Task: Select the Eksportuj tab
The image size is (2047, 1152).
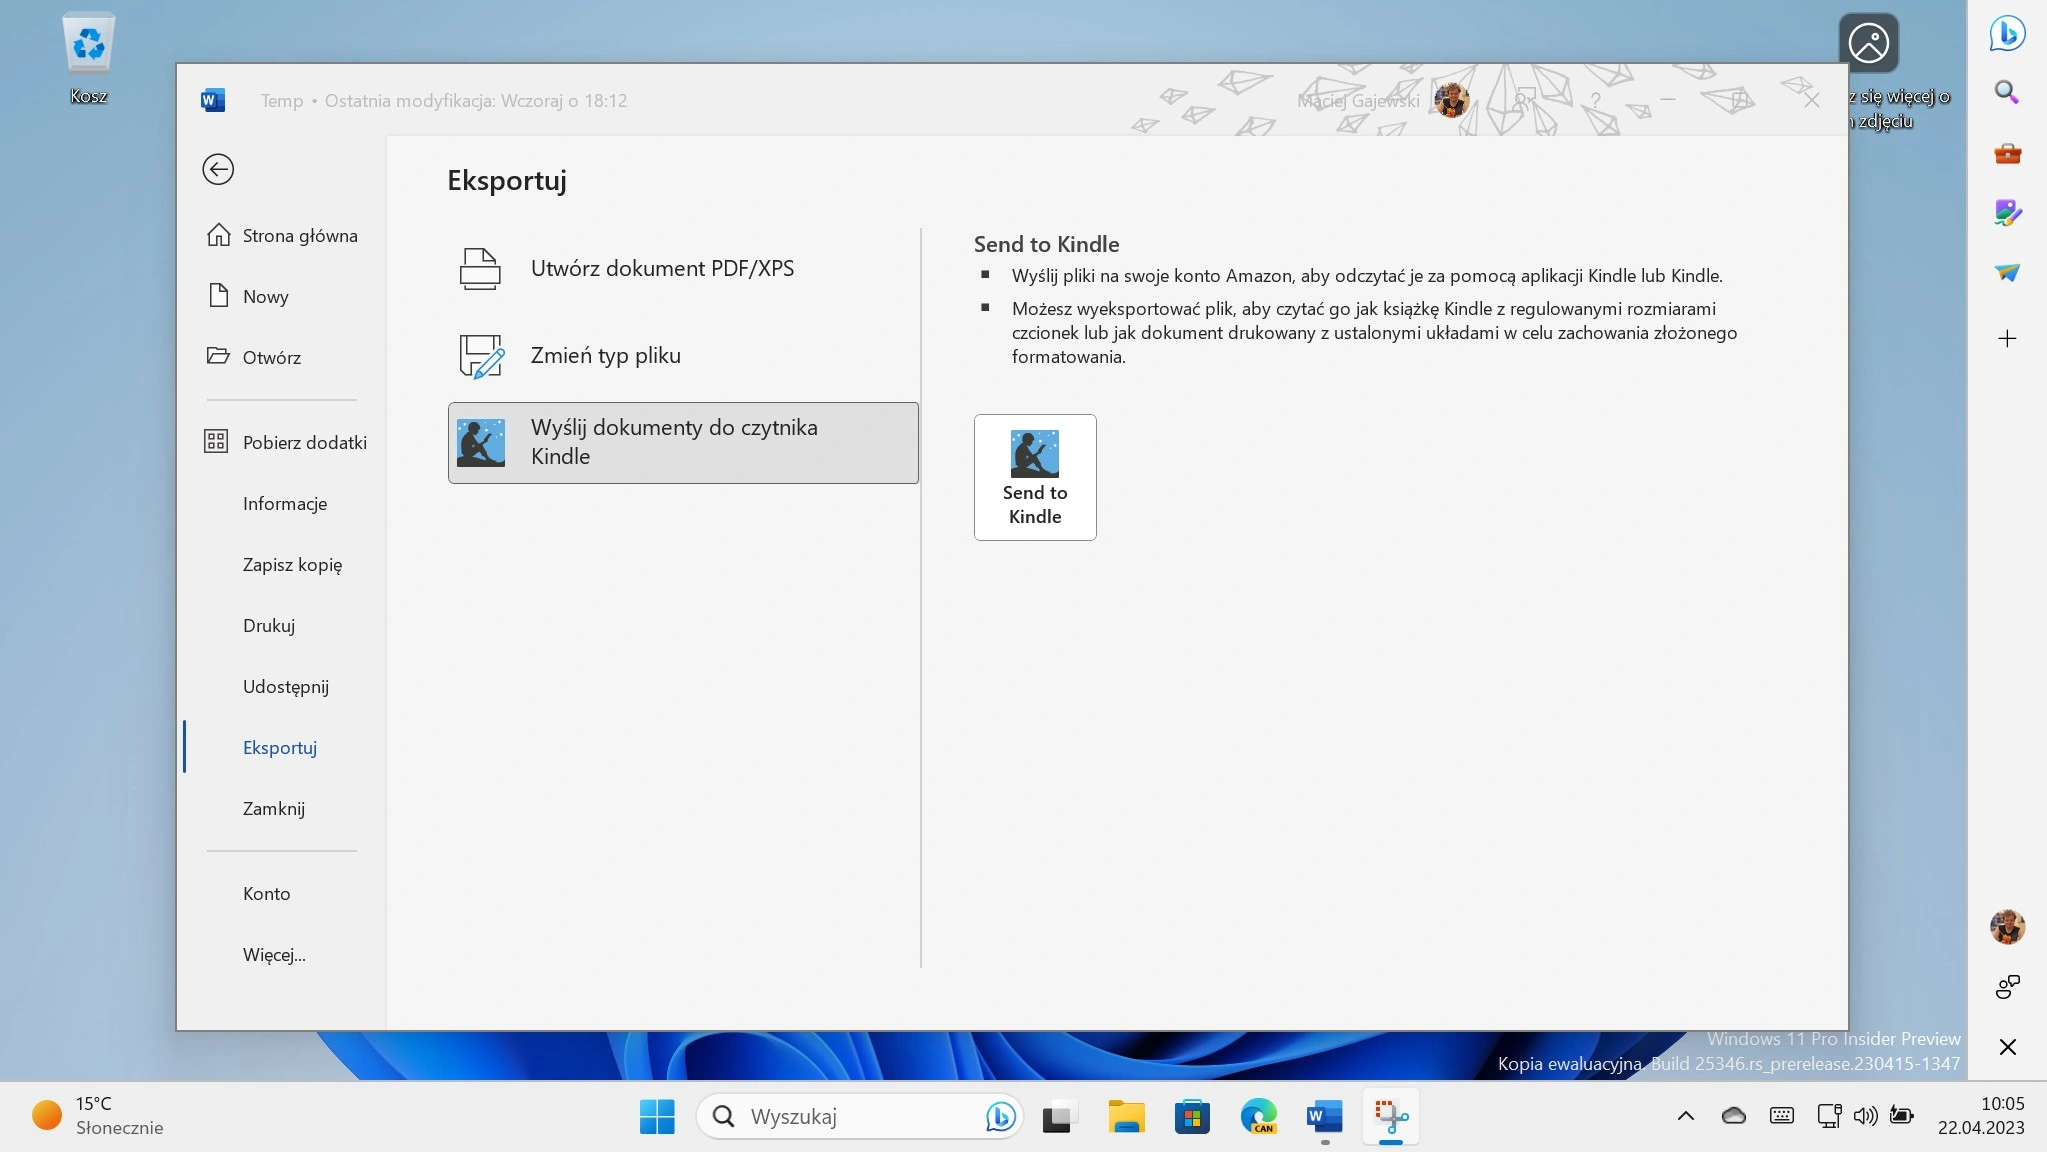Action: click(x=282, y=747)
